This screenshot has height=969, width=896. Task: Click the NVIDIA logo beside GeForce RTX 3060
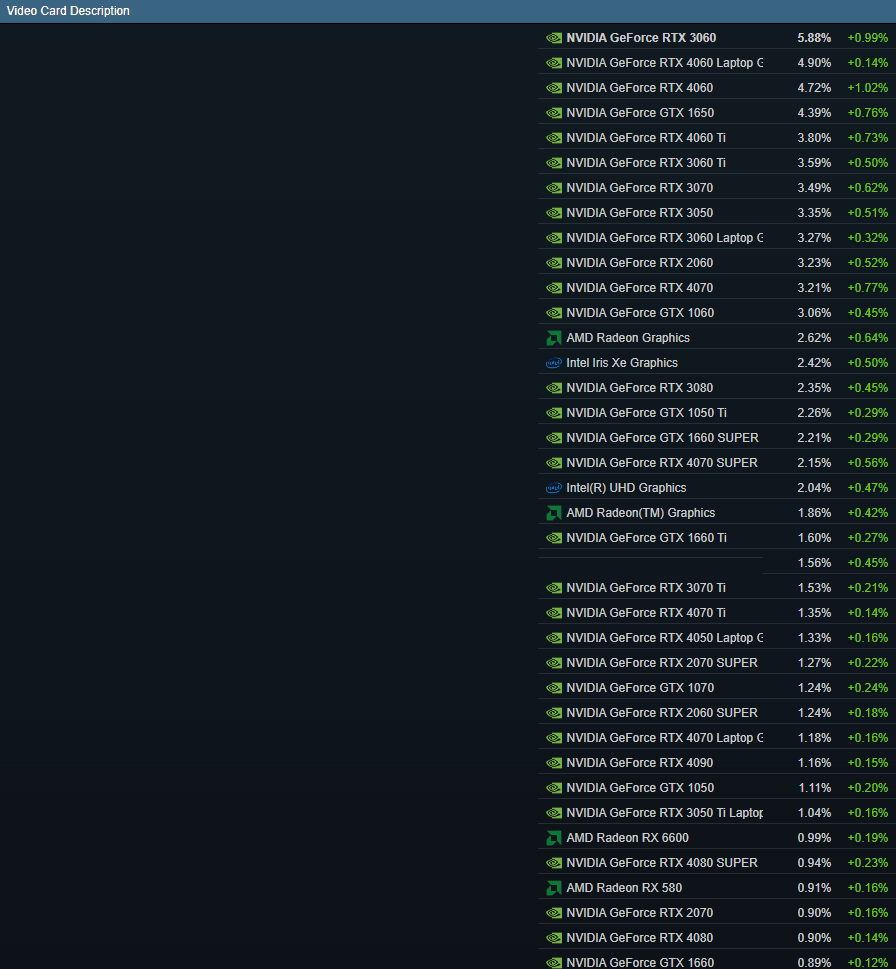(553, 38)
